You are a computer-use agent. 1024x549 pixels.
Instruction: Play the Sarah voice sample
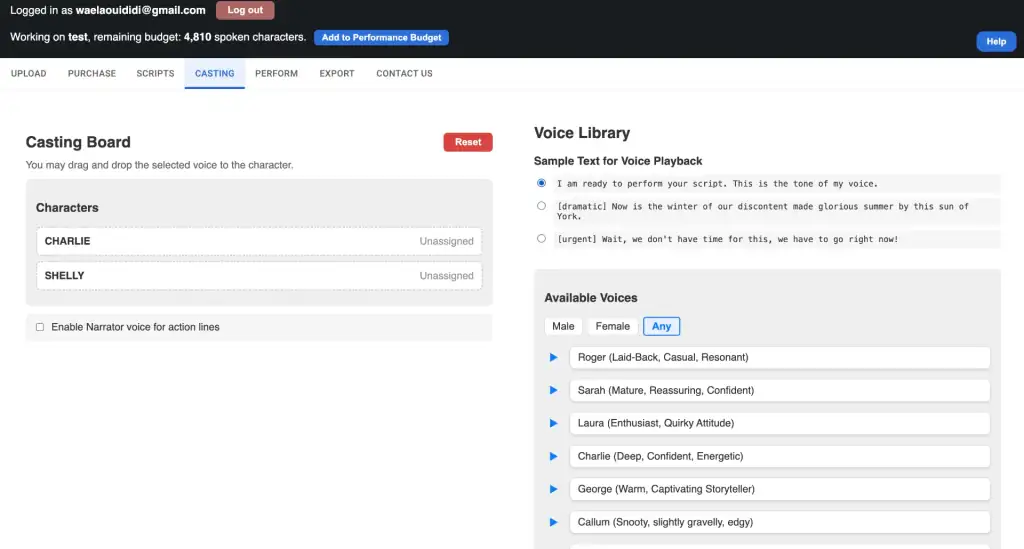[x=553, y=390]
